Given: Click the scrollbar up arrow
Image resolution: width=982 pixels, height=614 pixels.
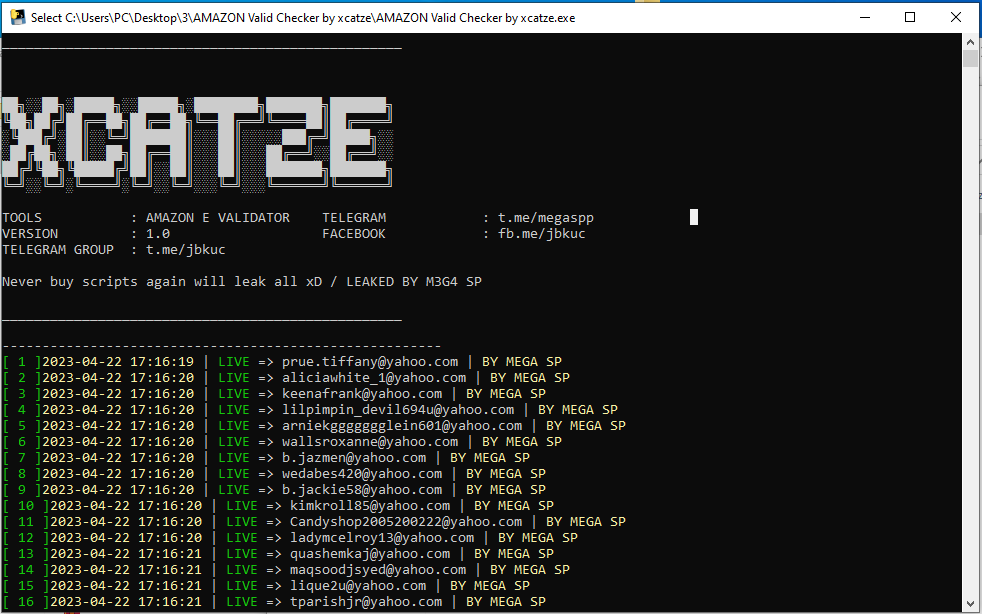Looking at the screenshot, I should (970, 42).
